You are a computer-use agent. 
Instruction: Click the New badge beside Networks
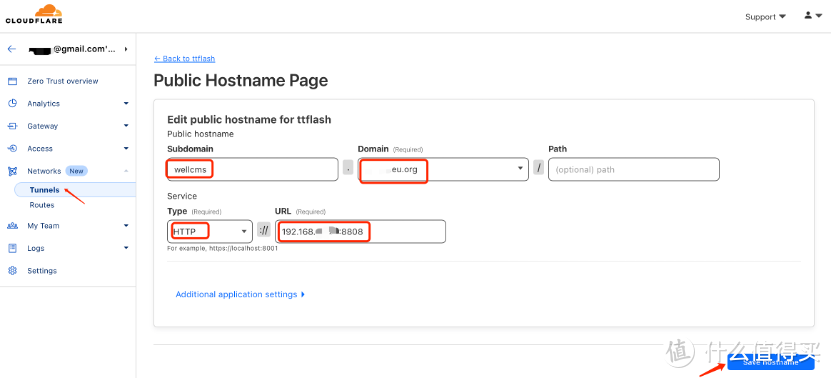pos(76,171)
